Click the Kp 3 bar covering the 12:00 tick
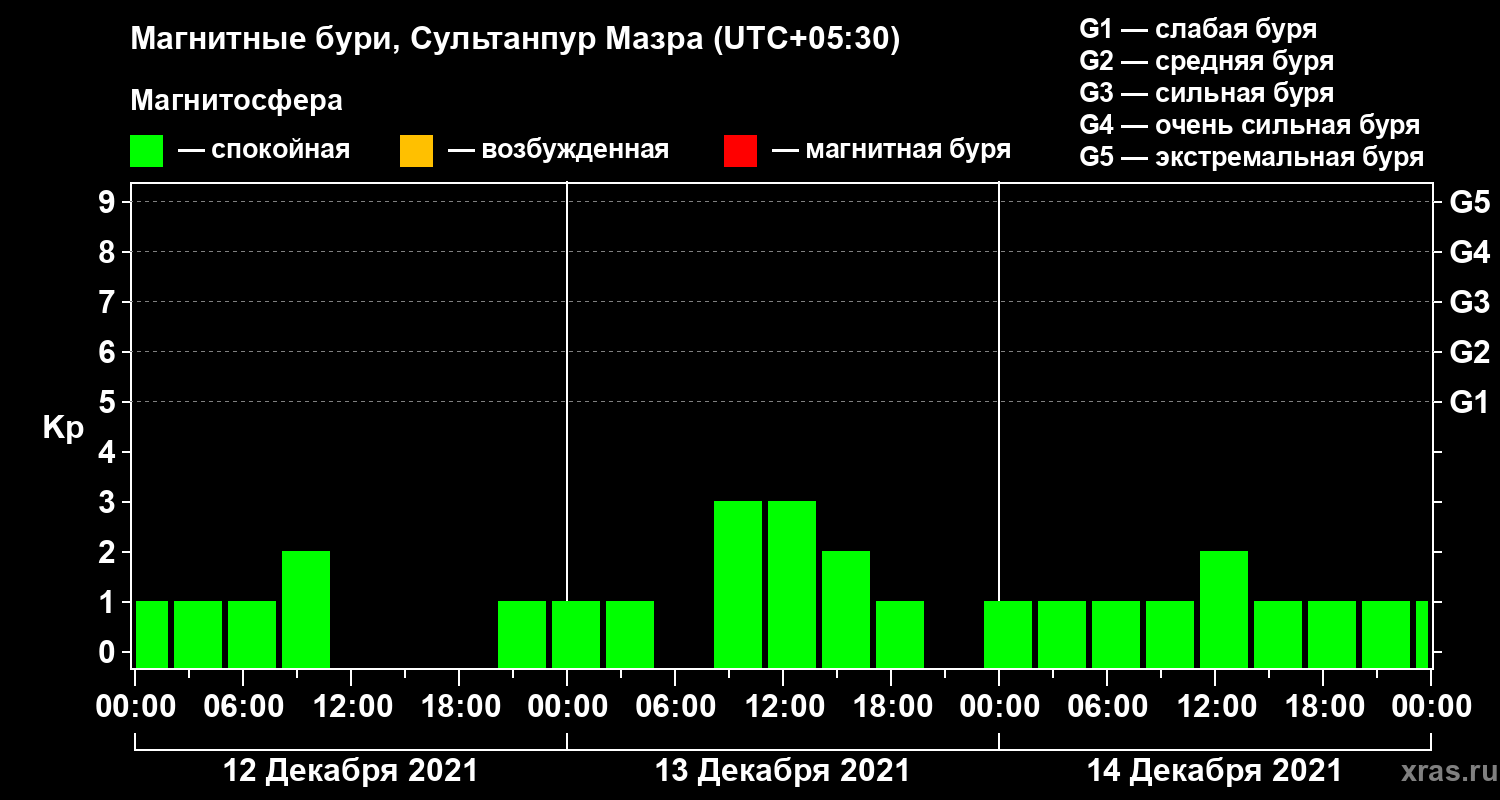The height and width of the screenshot is (800, 1500). tap(792, 584)
